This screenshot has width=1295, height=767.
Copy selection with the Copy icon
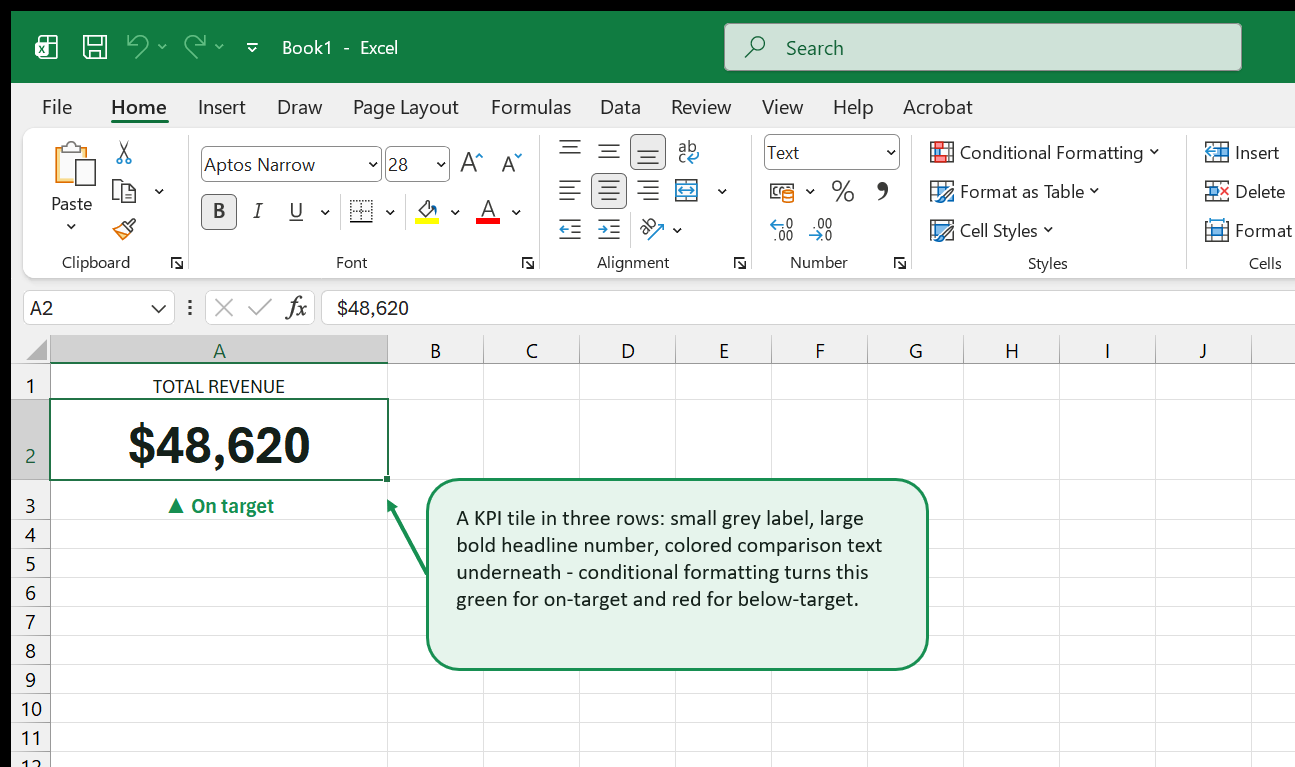124,191
